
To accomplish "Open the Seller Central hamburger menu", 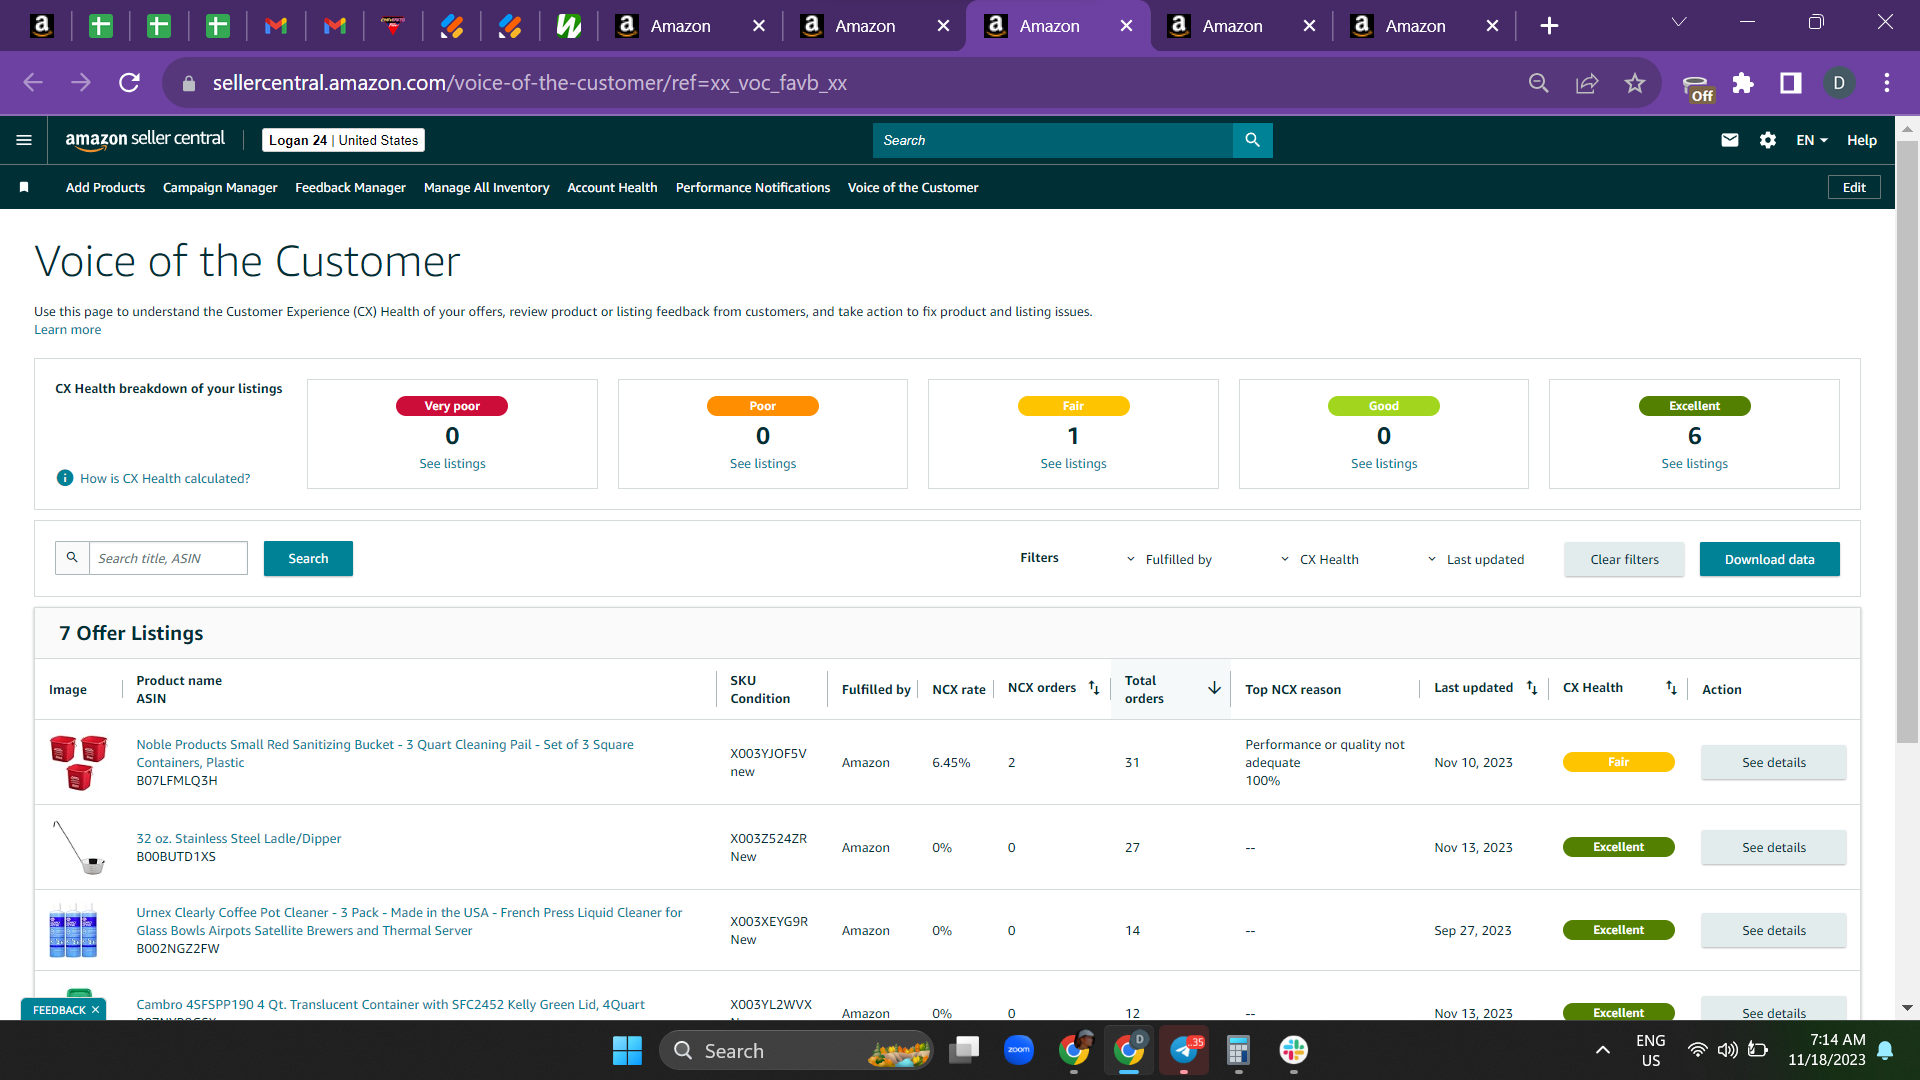I will [x=24, y=140].
